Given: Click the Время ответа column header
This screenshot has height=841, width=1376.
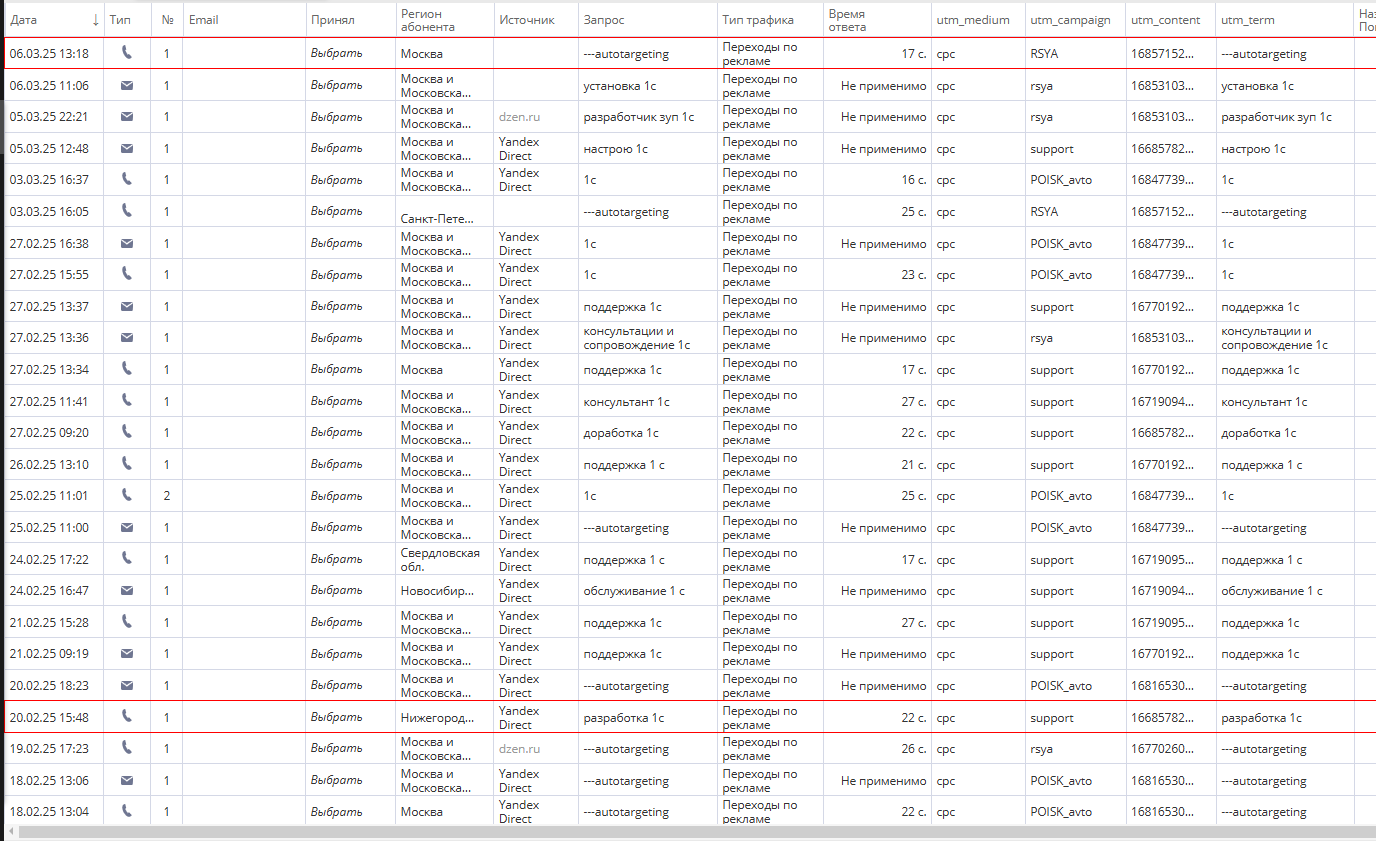Looking at the screenshot, I should tap(848, 20).
